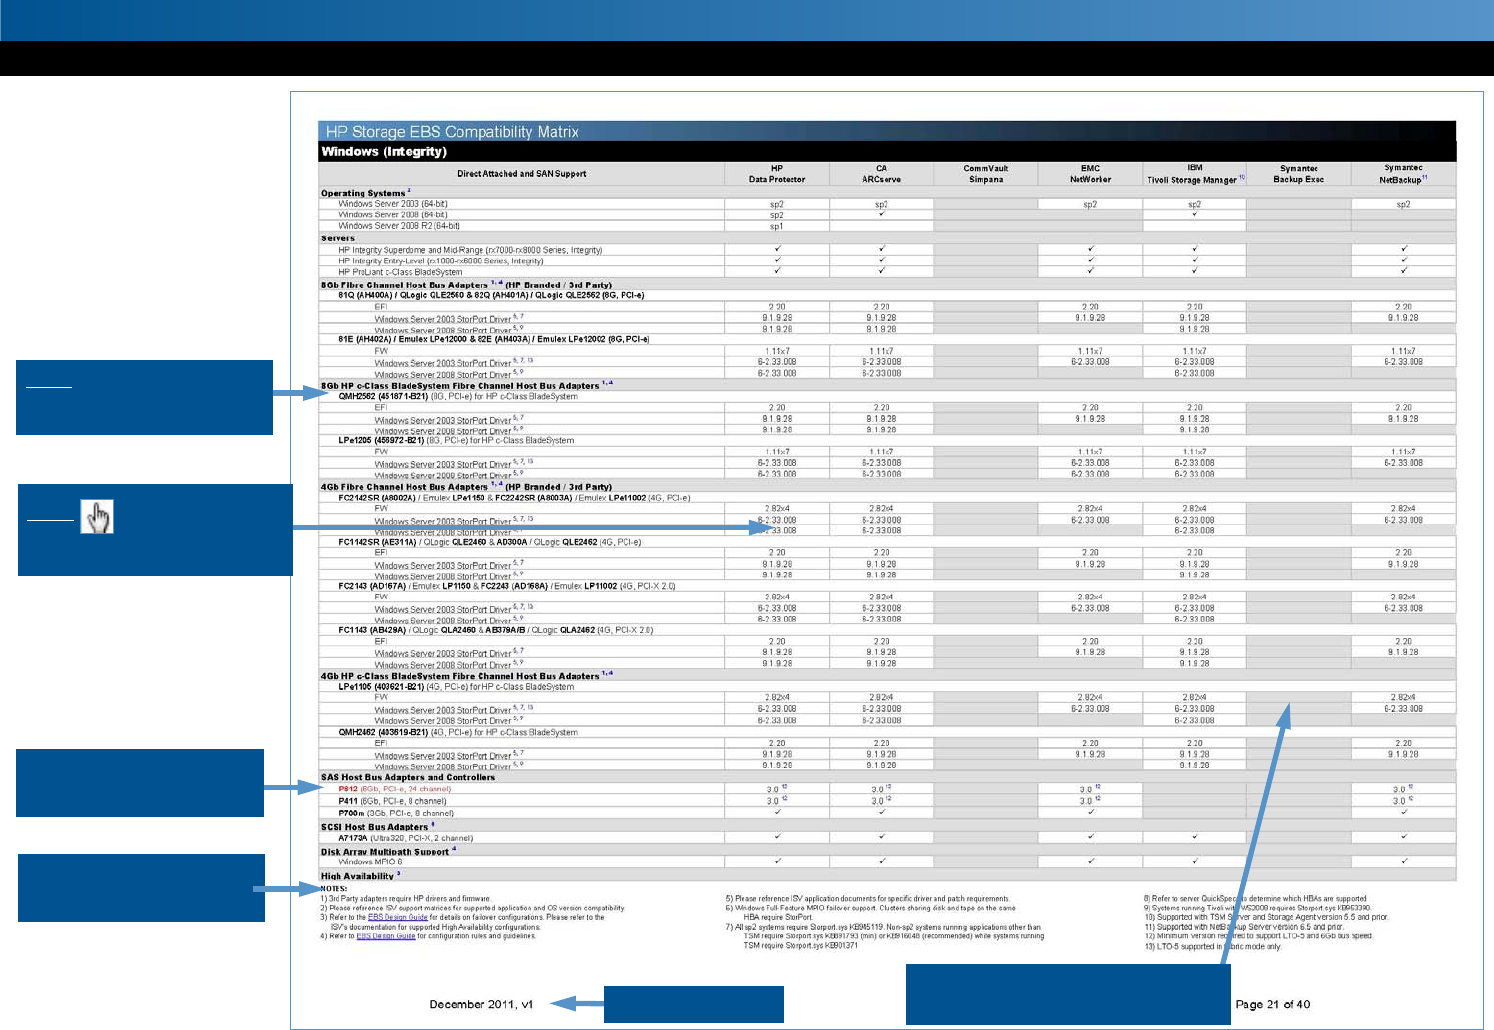Click the "IBM Tivoli Storage Manager" column header
Screen dimensions: 1494x1030
click(x=1195, y=174)
